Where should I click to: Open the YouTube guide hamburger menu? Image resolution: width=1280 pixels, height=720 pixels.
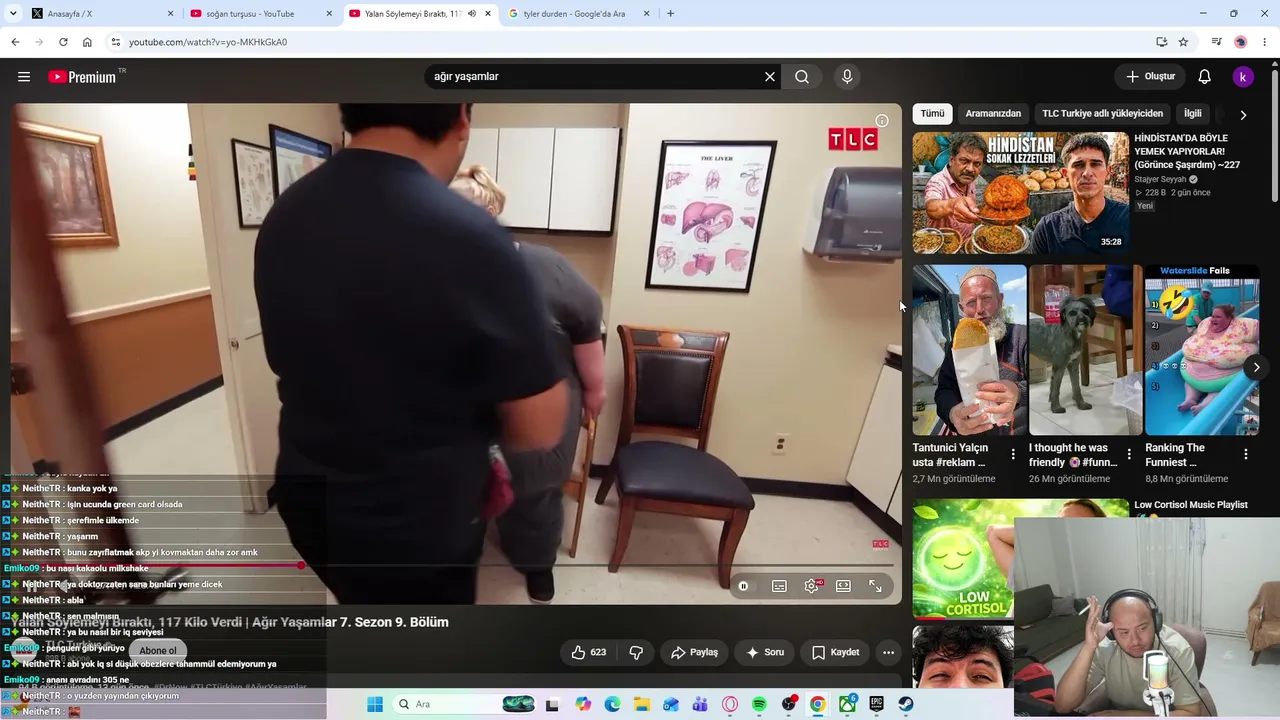pyautogui.click(x=24, y=77)
